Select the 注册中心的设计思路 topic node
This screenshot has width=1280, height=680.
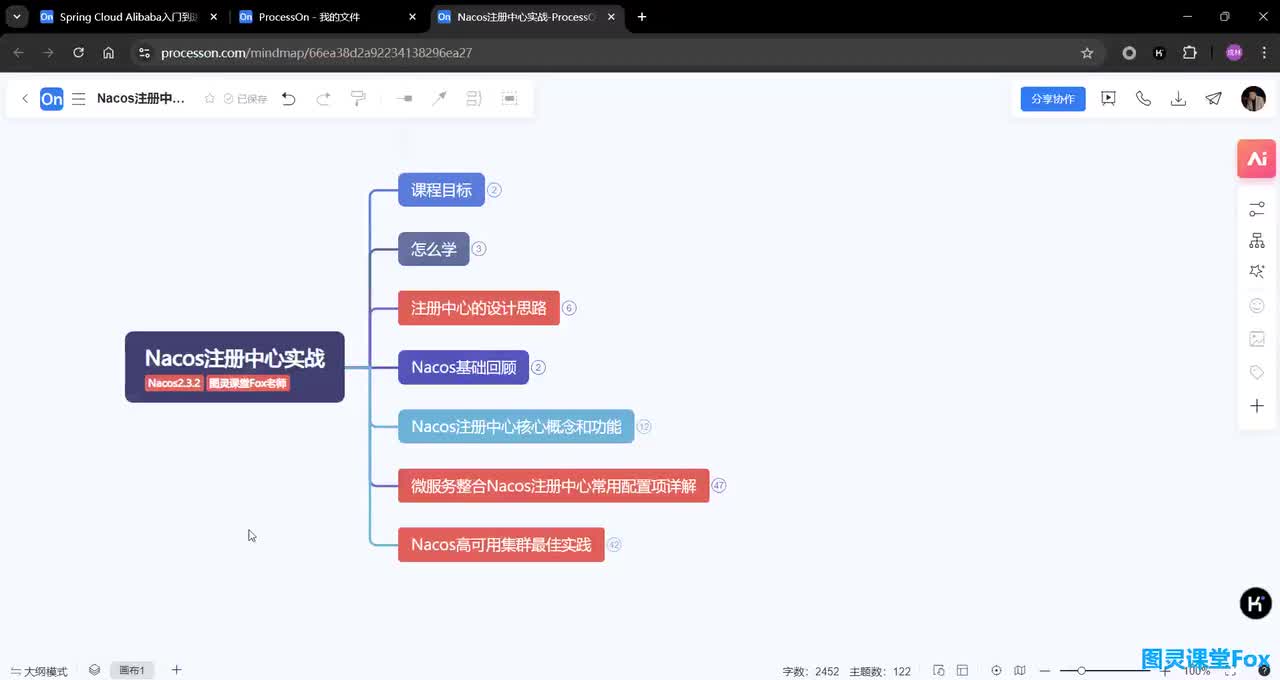pos(479,308)
